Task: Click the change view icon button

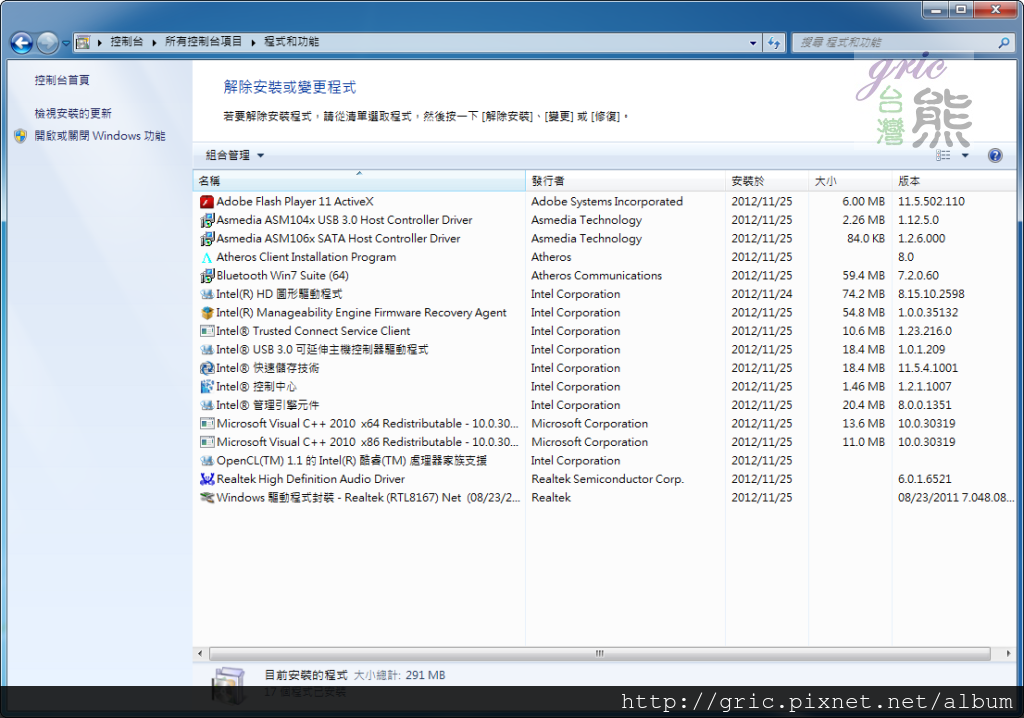Action: click(943, 155)
